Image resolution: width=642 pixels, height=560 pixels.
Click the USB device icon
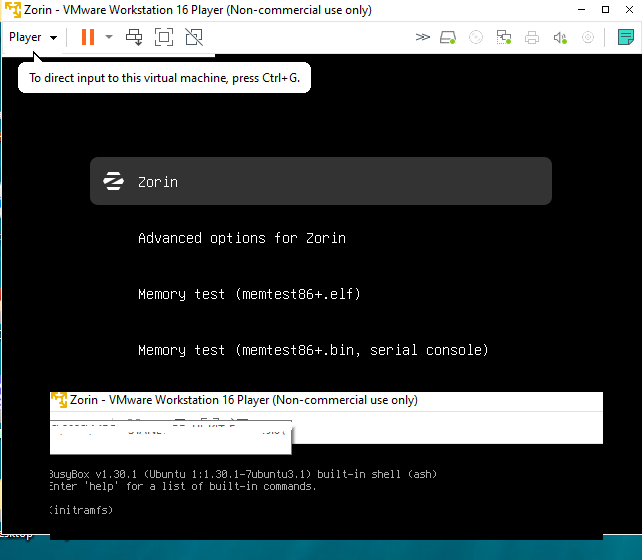tap(588, 37)
